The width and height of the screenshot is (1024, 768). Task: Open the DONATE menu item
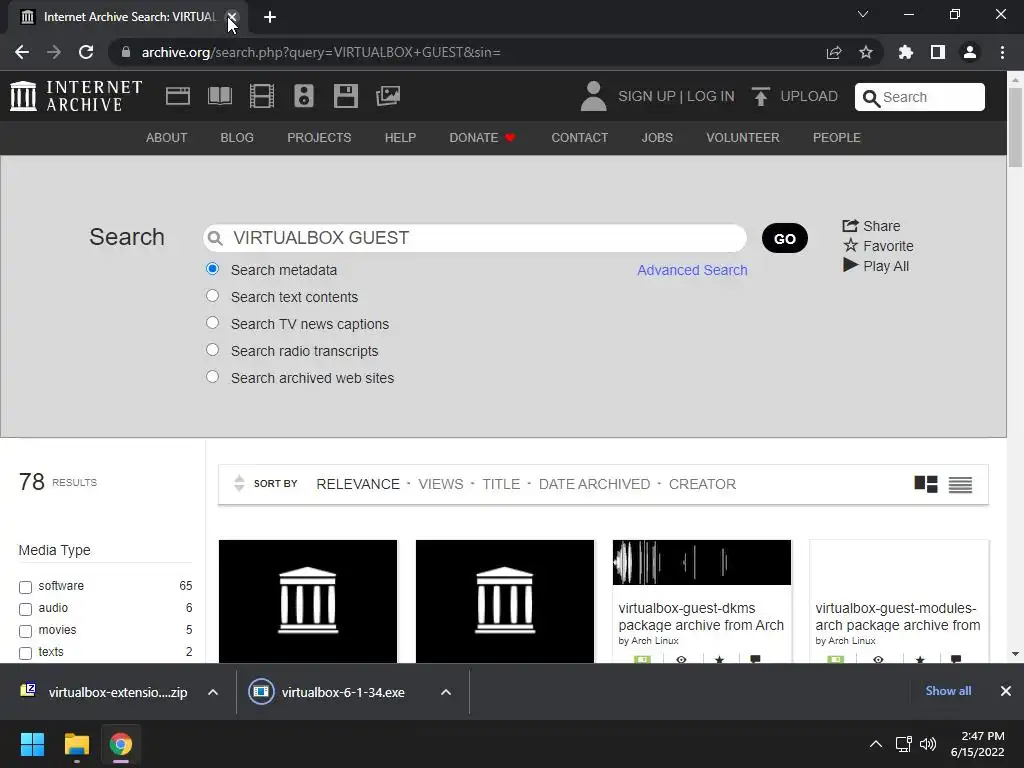coord(483,138)
